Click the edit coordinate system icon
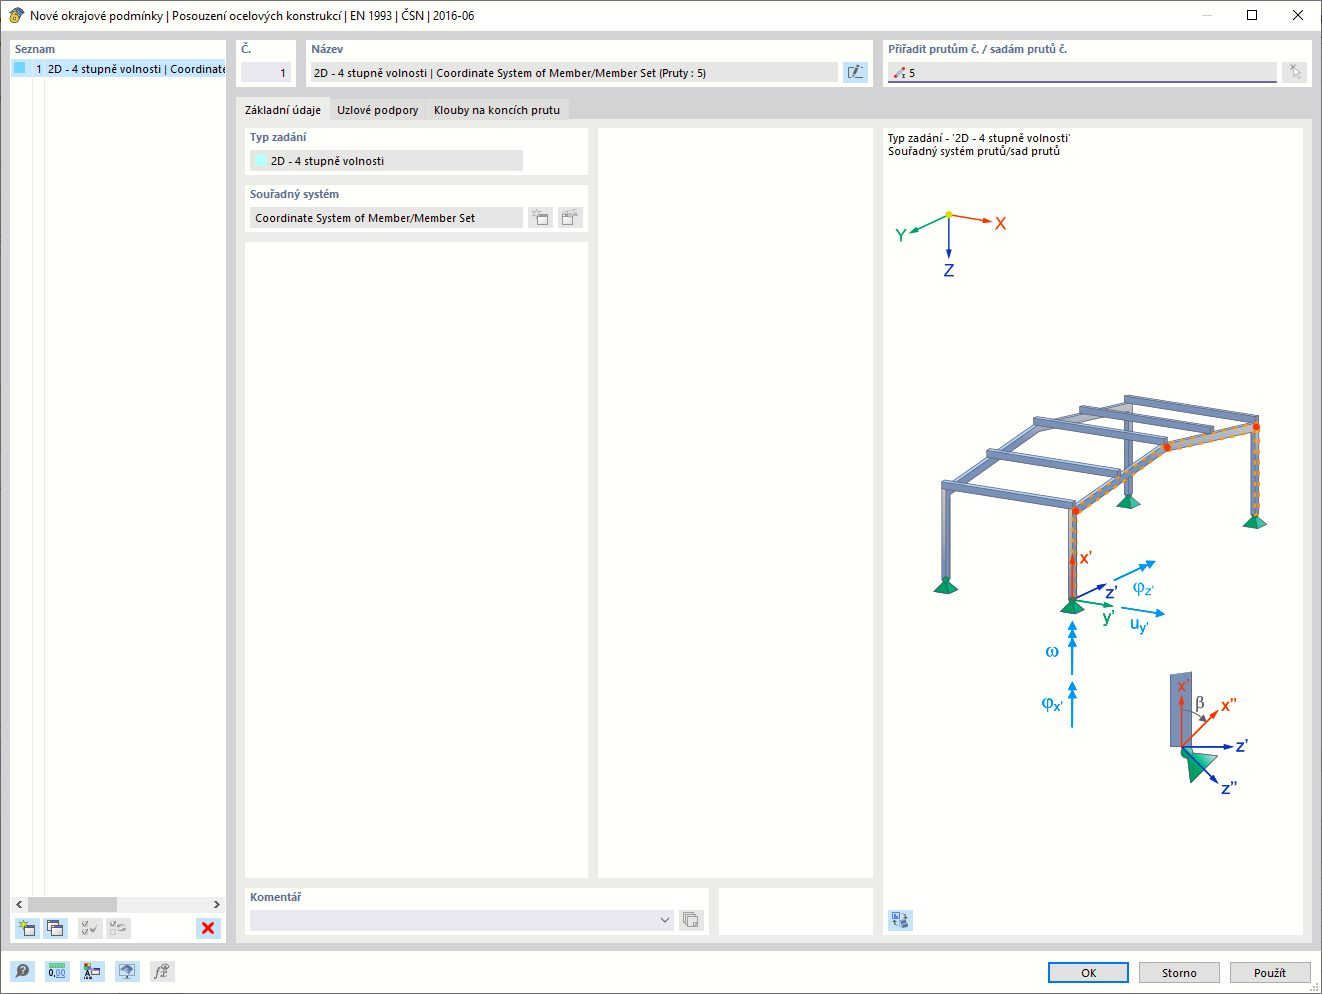The height and width of the screenshot is (994, 1322). [570, 217]
